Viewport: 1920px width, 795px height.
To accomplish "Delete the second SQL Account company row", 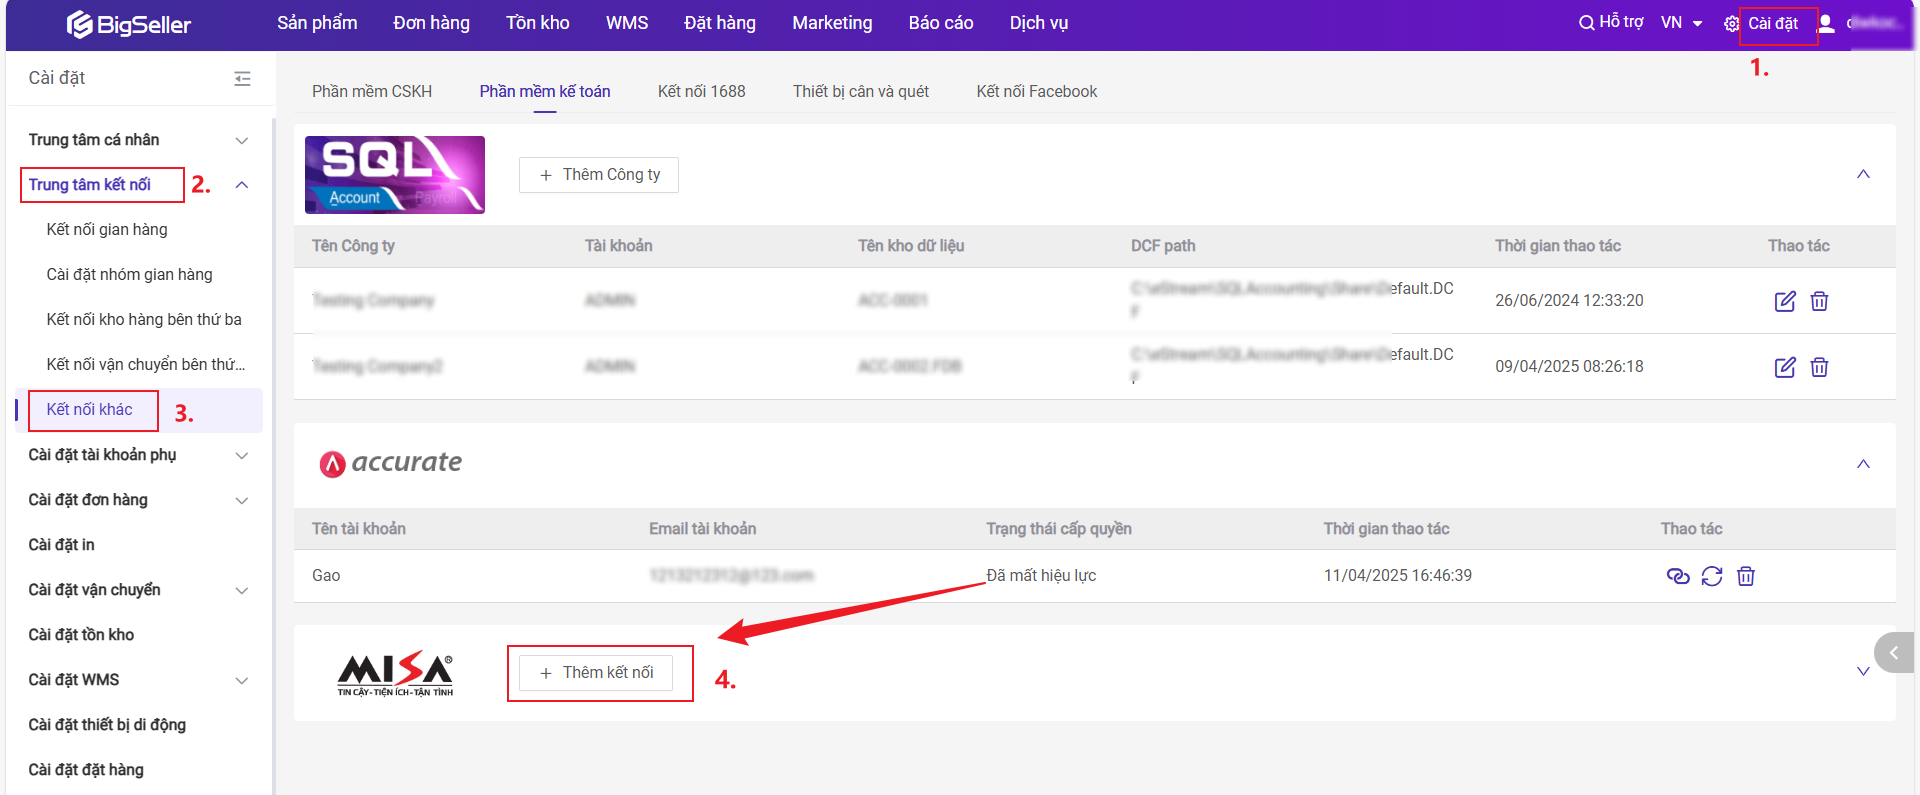I will point(1819,367).
